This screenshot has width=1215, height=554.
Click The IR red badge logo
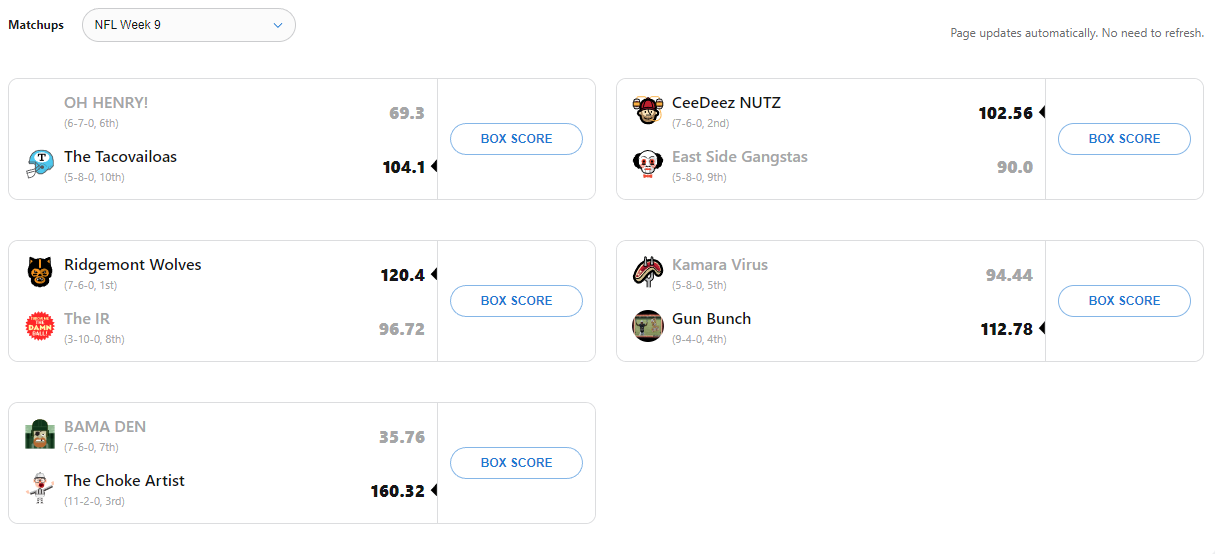click(40, 326)
